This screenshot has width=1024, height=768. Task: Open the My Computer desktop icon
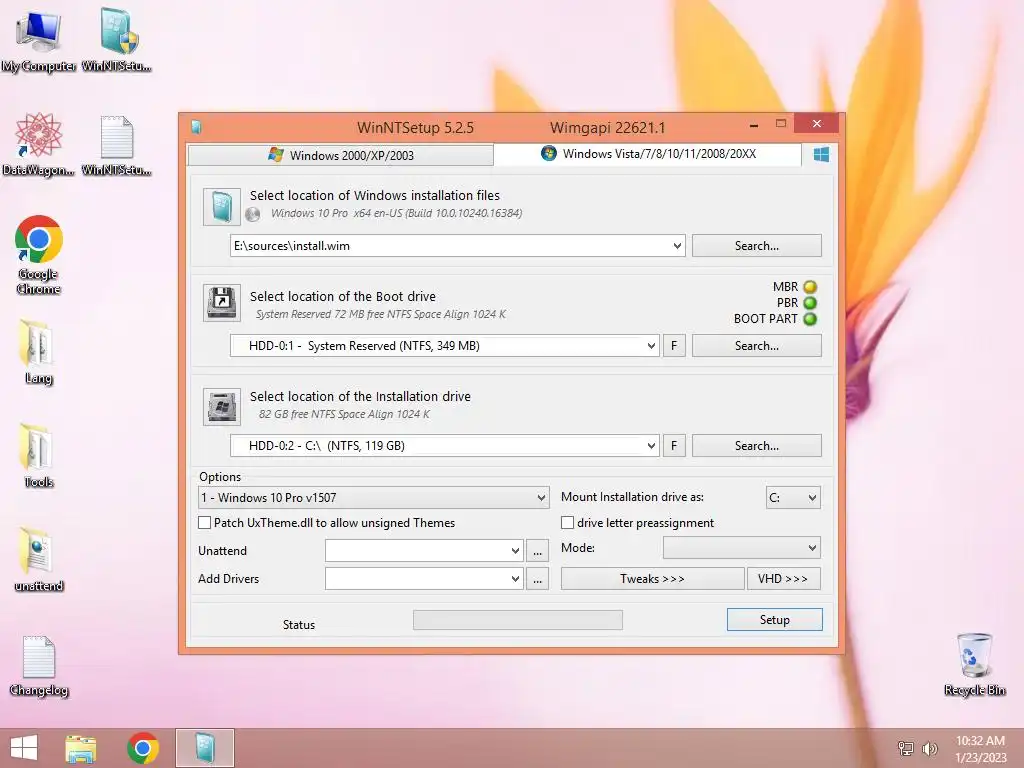[x=38, y=40]
